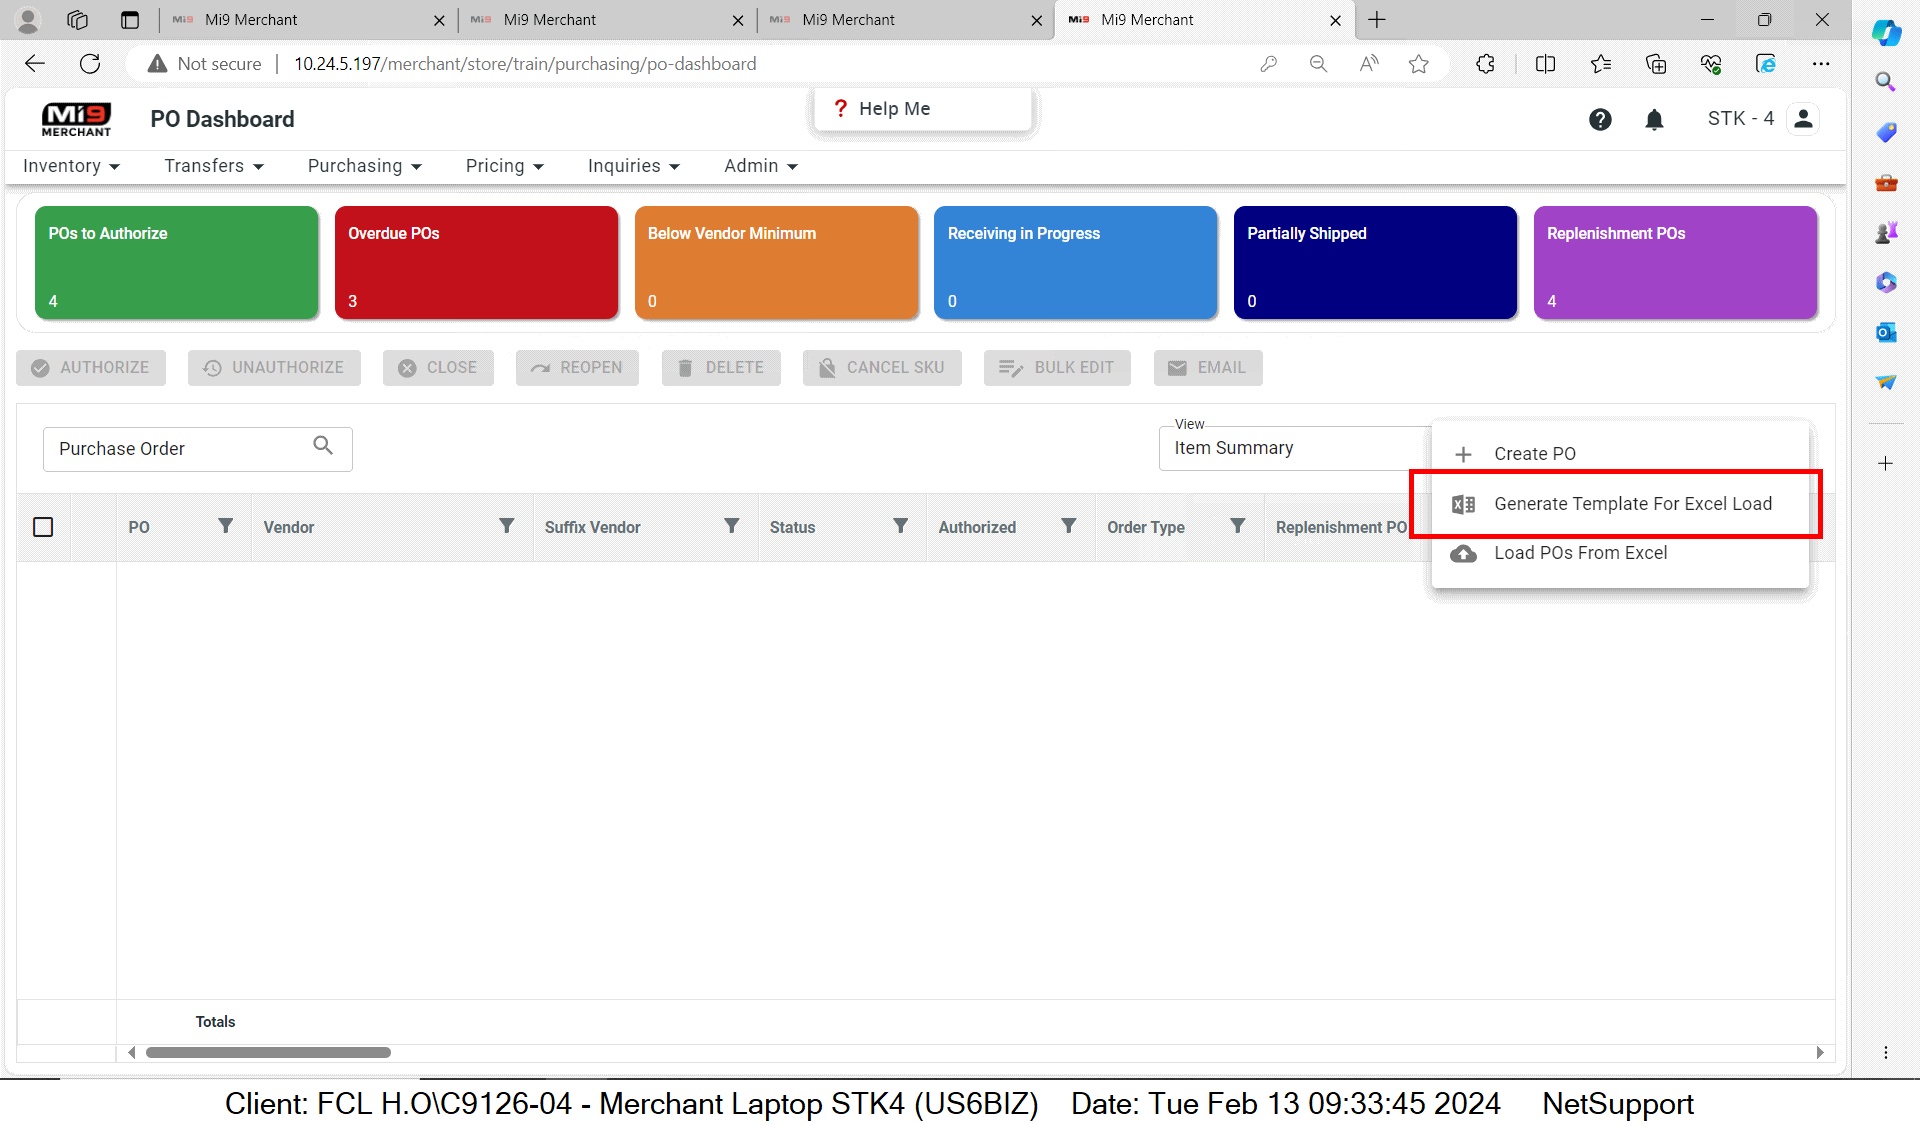Image resolution: width=1920 pixels, height=1125 pixels.
Task: Open browser extensions icon
Action: (x=1485, y=64)
